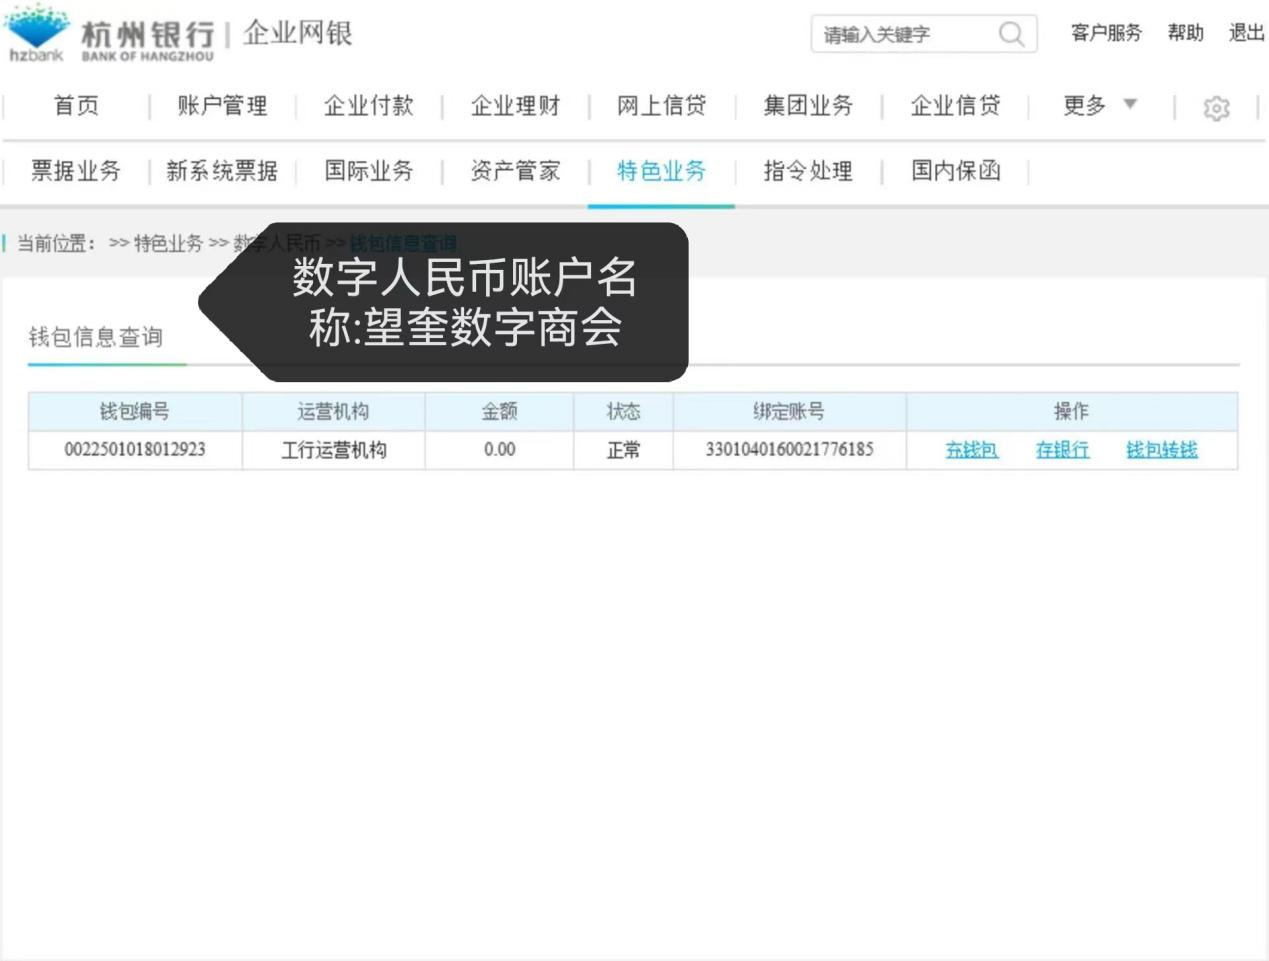The height and width of the screenshot is (961, 1269).
Task: Click wallet number 0022501018012923
Action: pyautogui.click(x=135, y=450)
